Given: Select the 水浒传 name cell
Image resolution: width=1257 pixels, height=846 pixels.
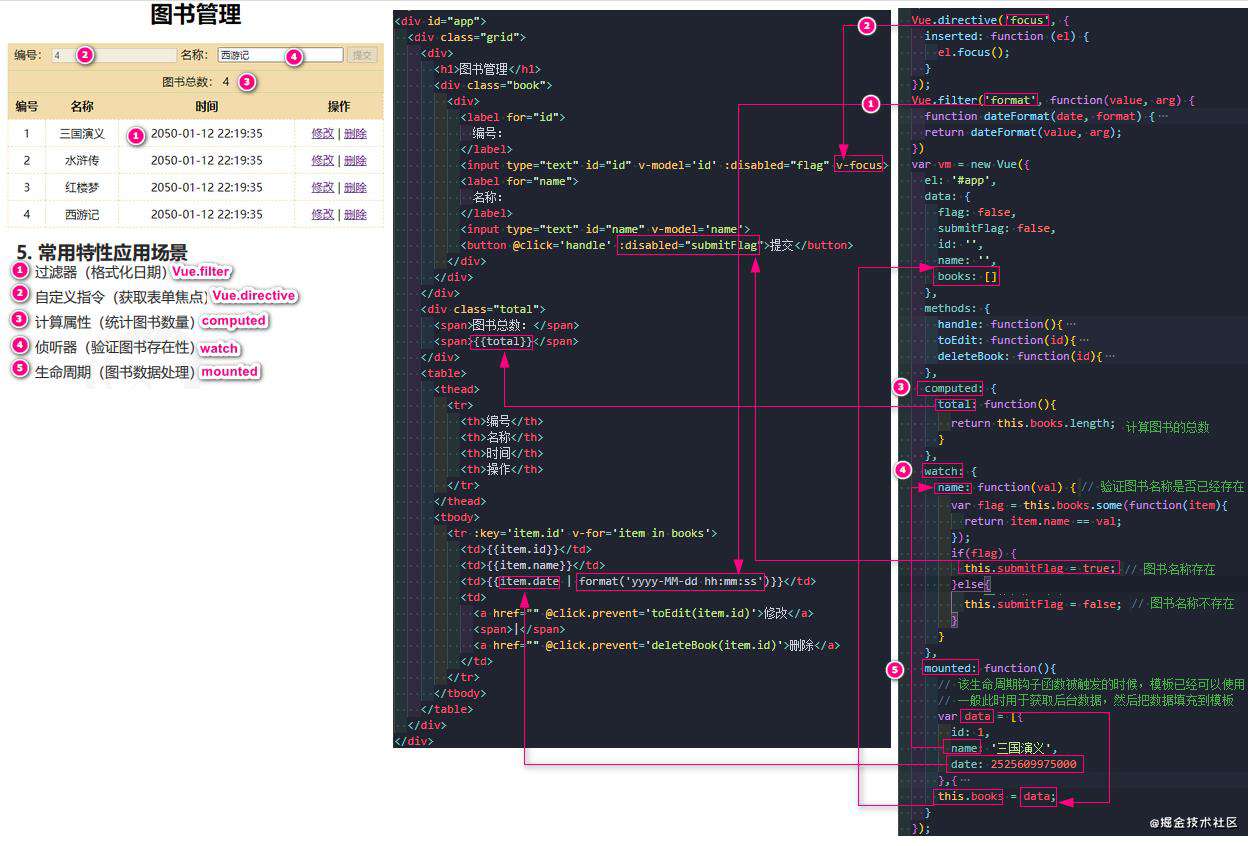Looking at the screenshot, I should pyautogui.click(x=82, y=160).
